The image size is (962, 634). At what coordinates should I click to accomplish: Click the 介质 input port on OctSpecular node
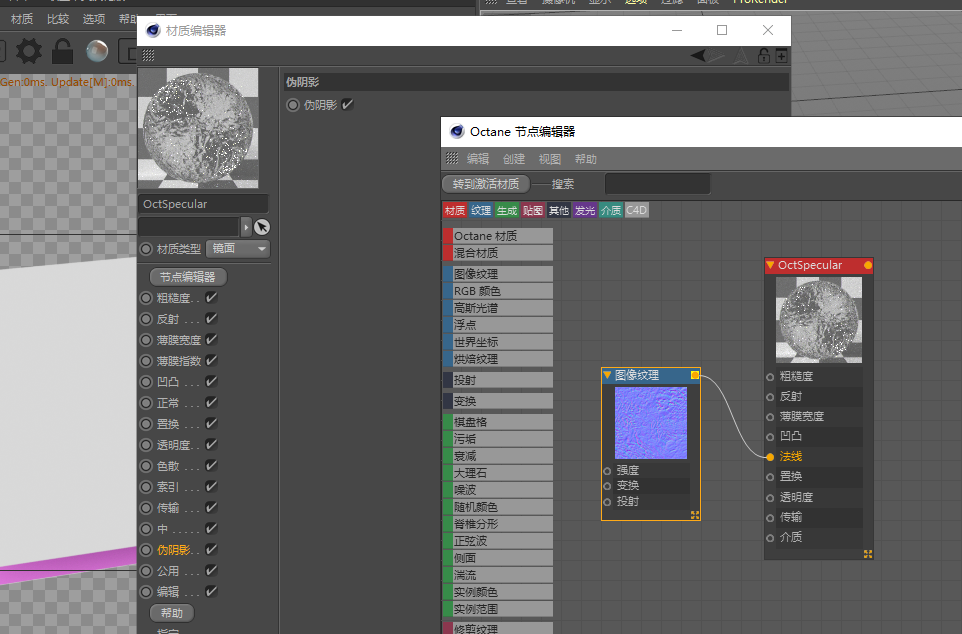click(770, 538)
